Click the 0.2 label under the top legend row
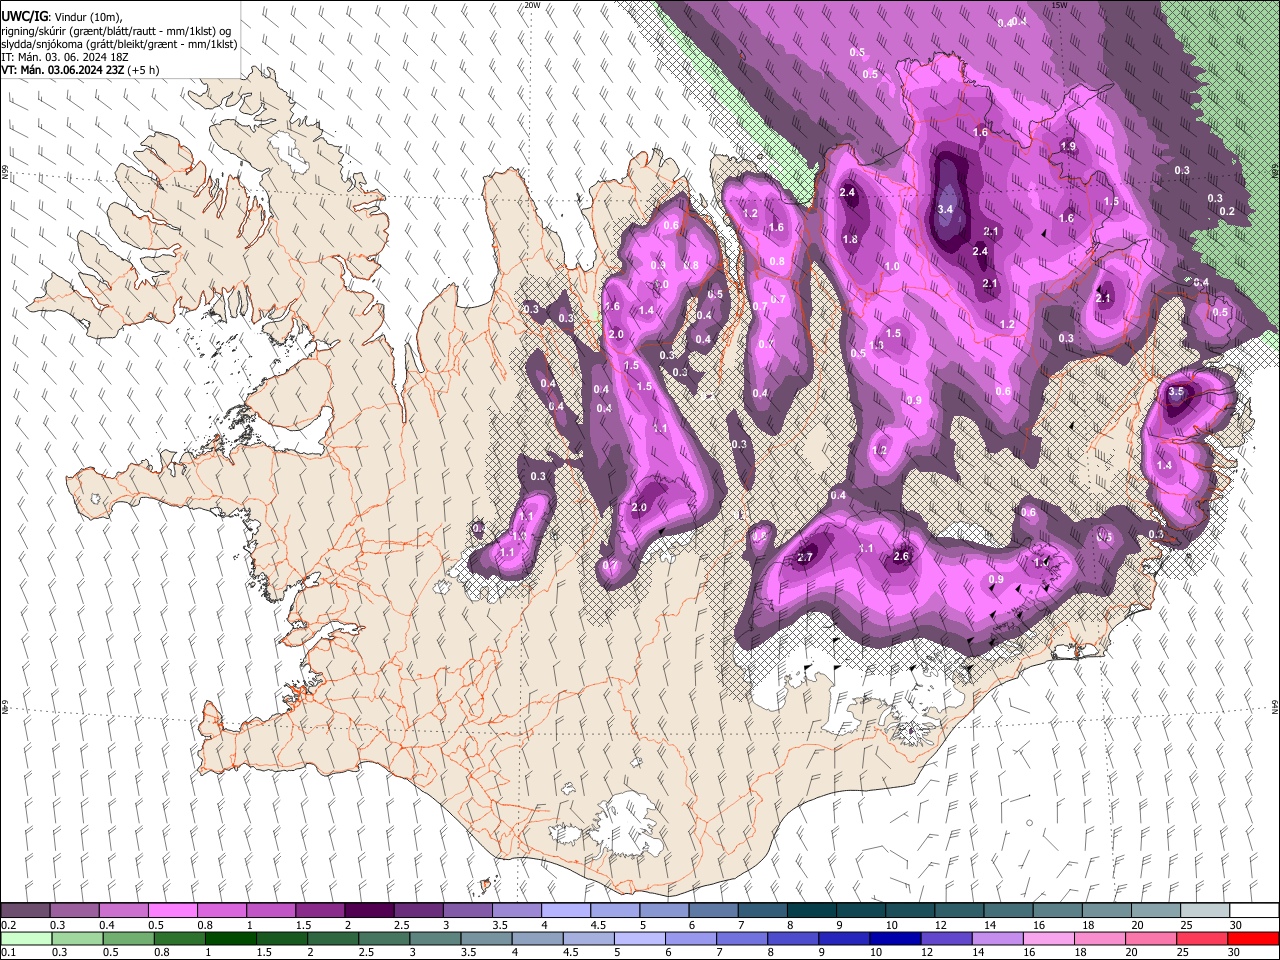 pyautogui.click(x=8, y=925)
